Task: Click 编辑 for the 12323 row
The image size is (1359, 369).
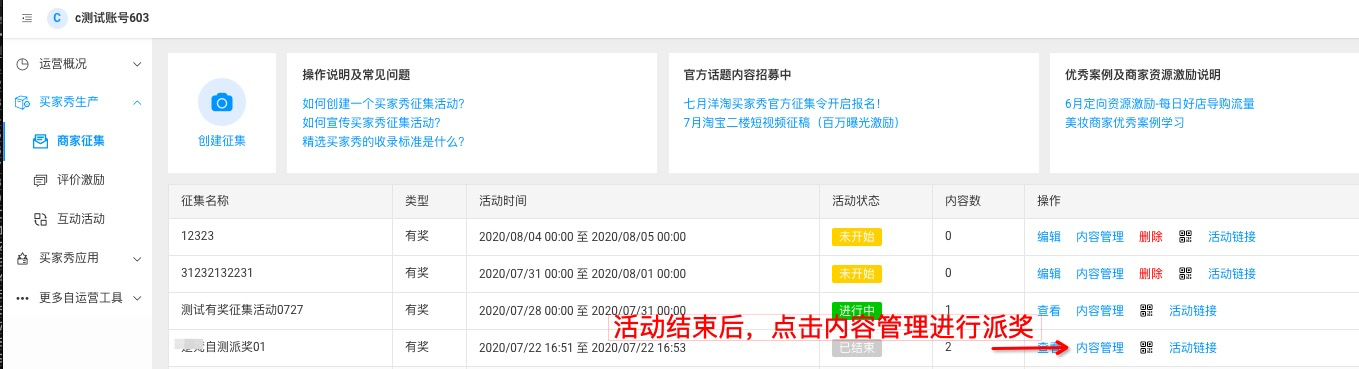Action: (1049, 237)
